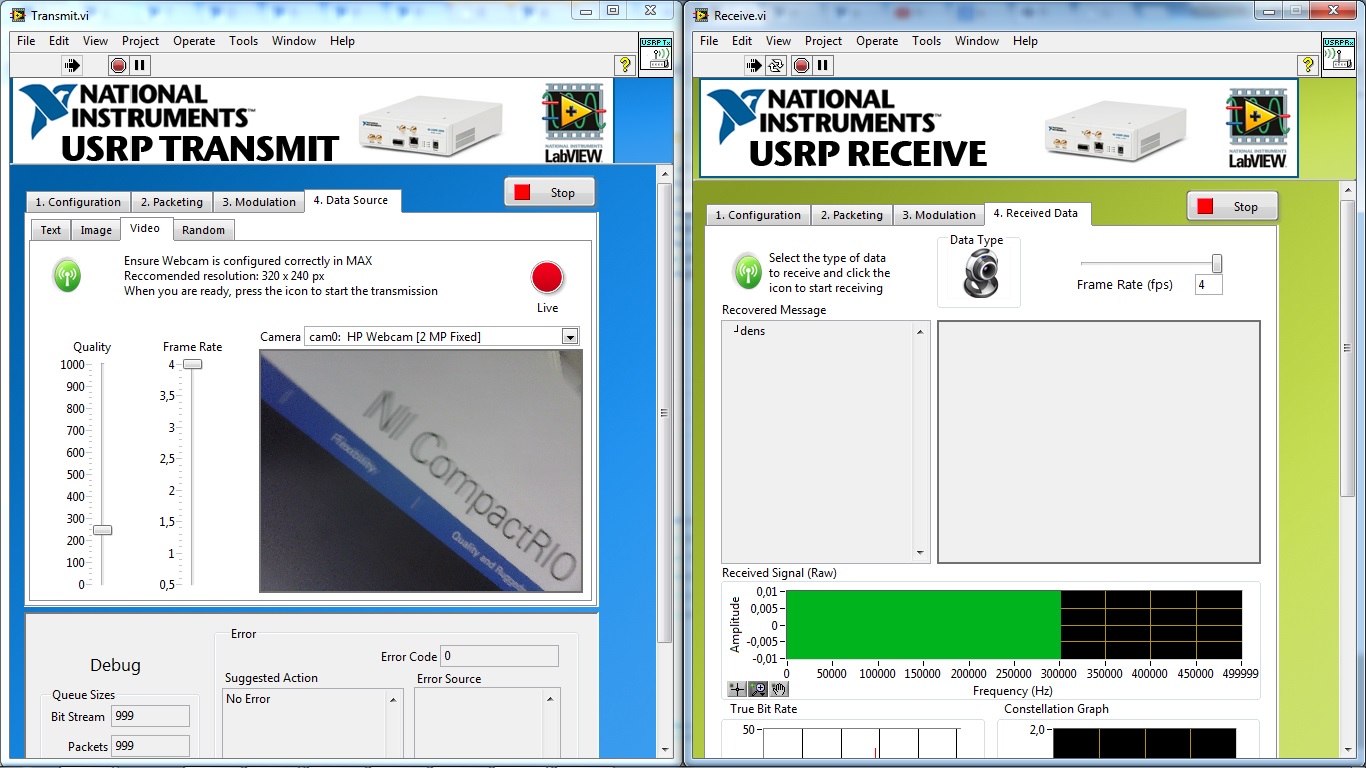This screenshot has width=1366, height=768.
Task: Click the webcam preview image
Action: pyautogui.click(x=420, y=470)
